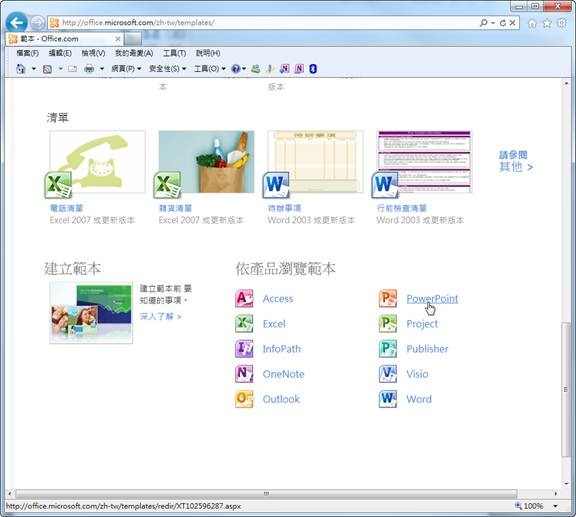Click the search magnifier in address bar
This screenshot has height=517, width=576.
483,23
